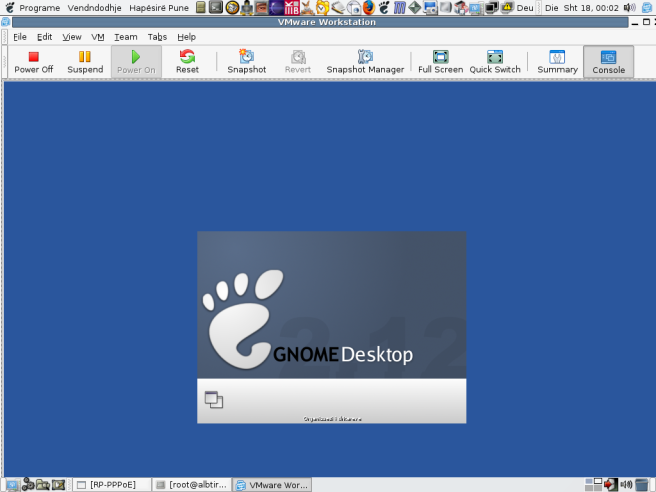This screenshot has height=492, width=656.
Task: Click the blue M launcher icon
Action: 400,8
